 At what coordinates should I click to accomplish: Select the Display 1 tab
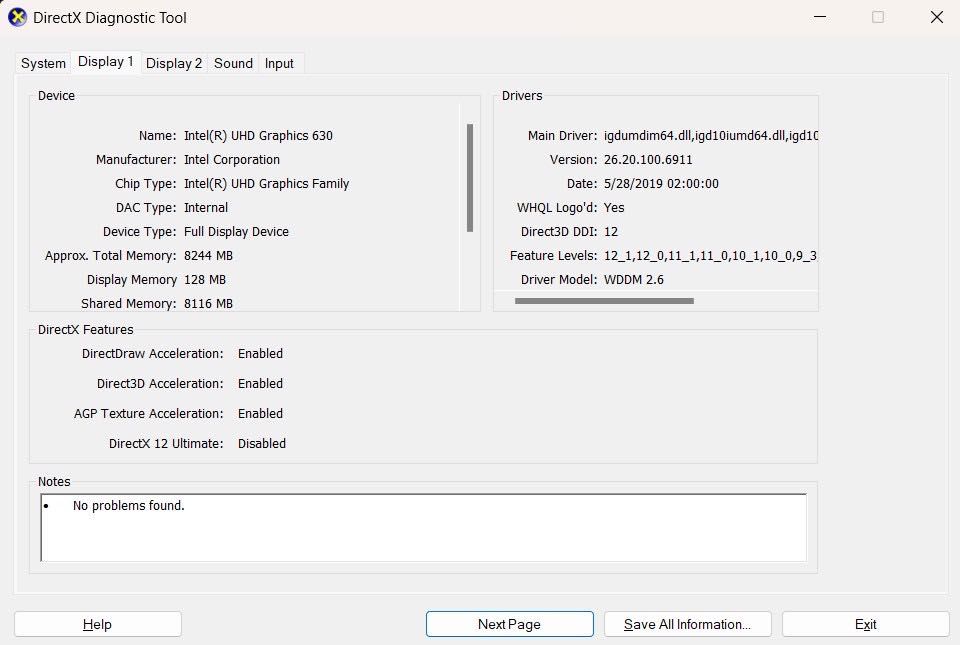105,62
